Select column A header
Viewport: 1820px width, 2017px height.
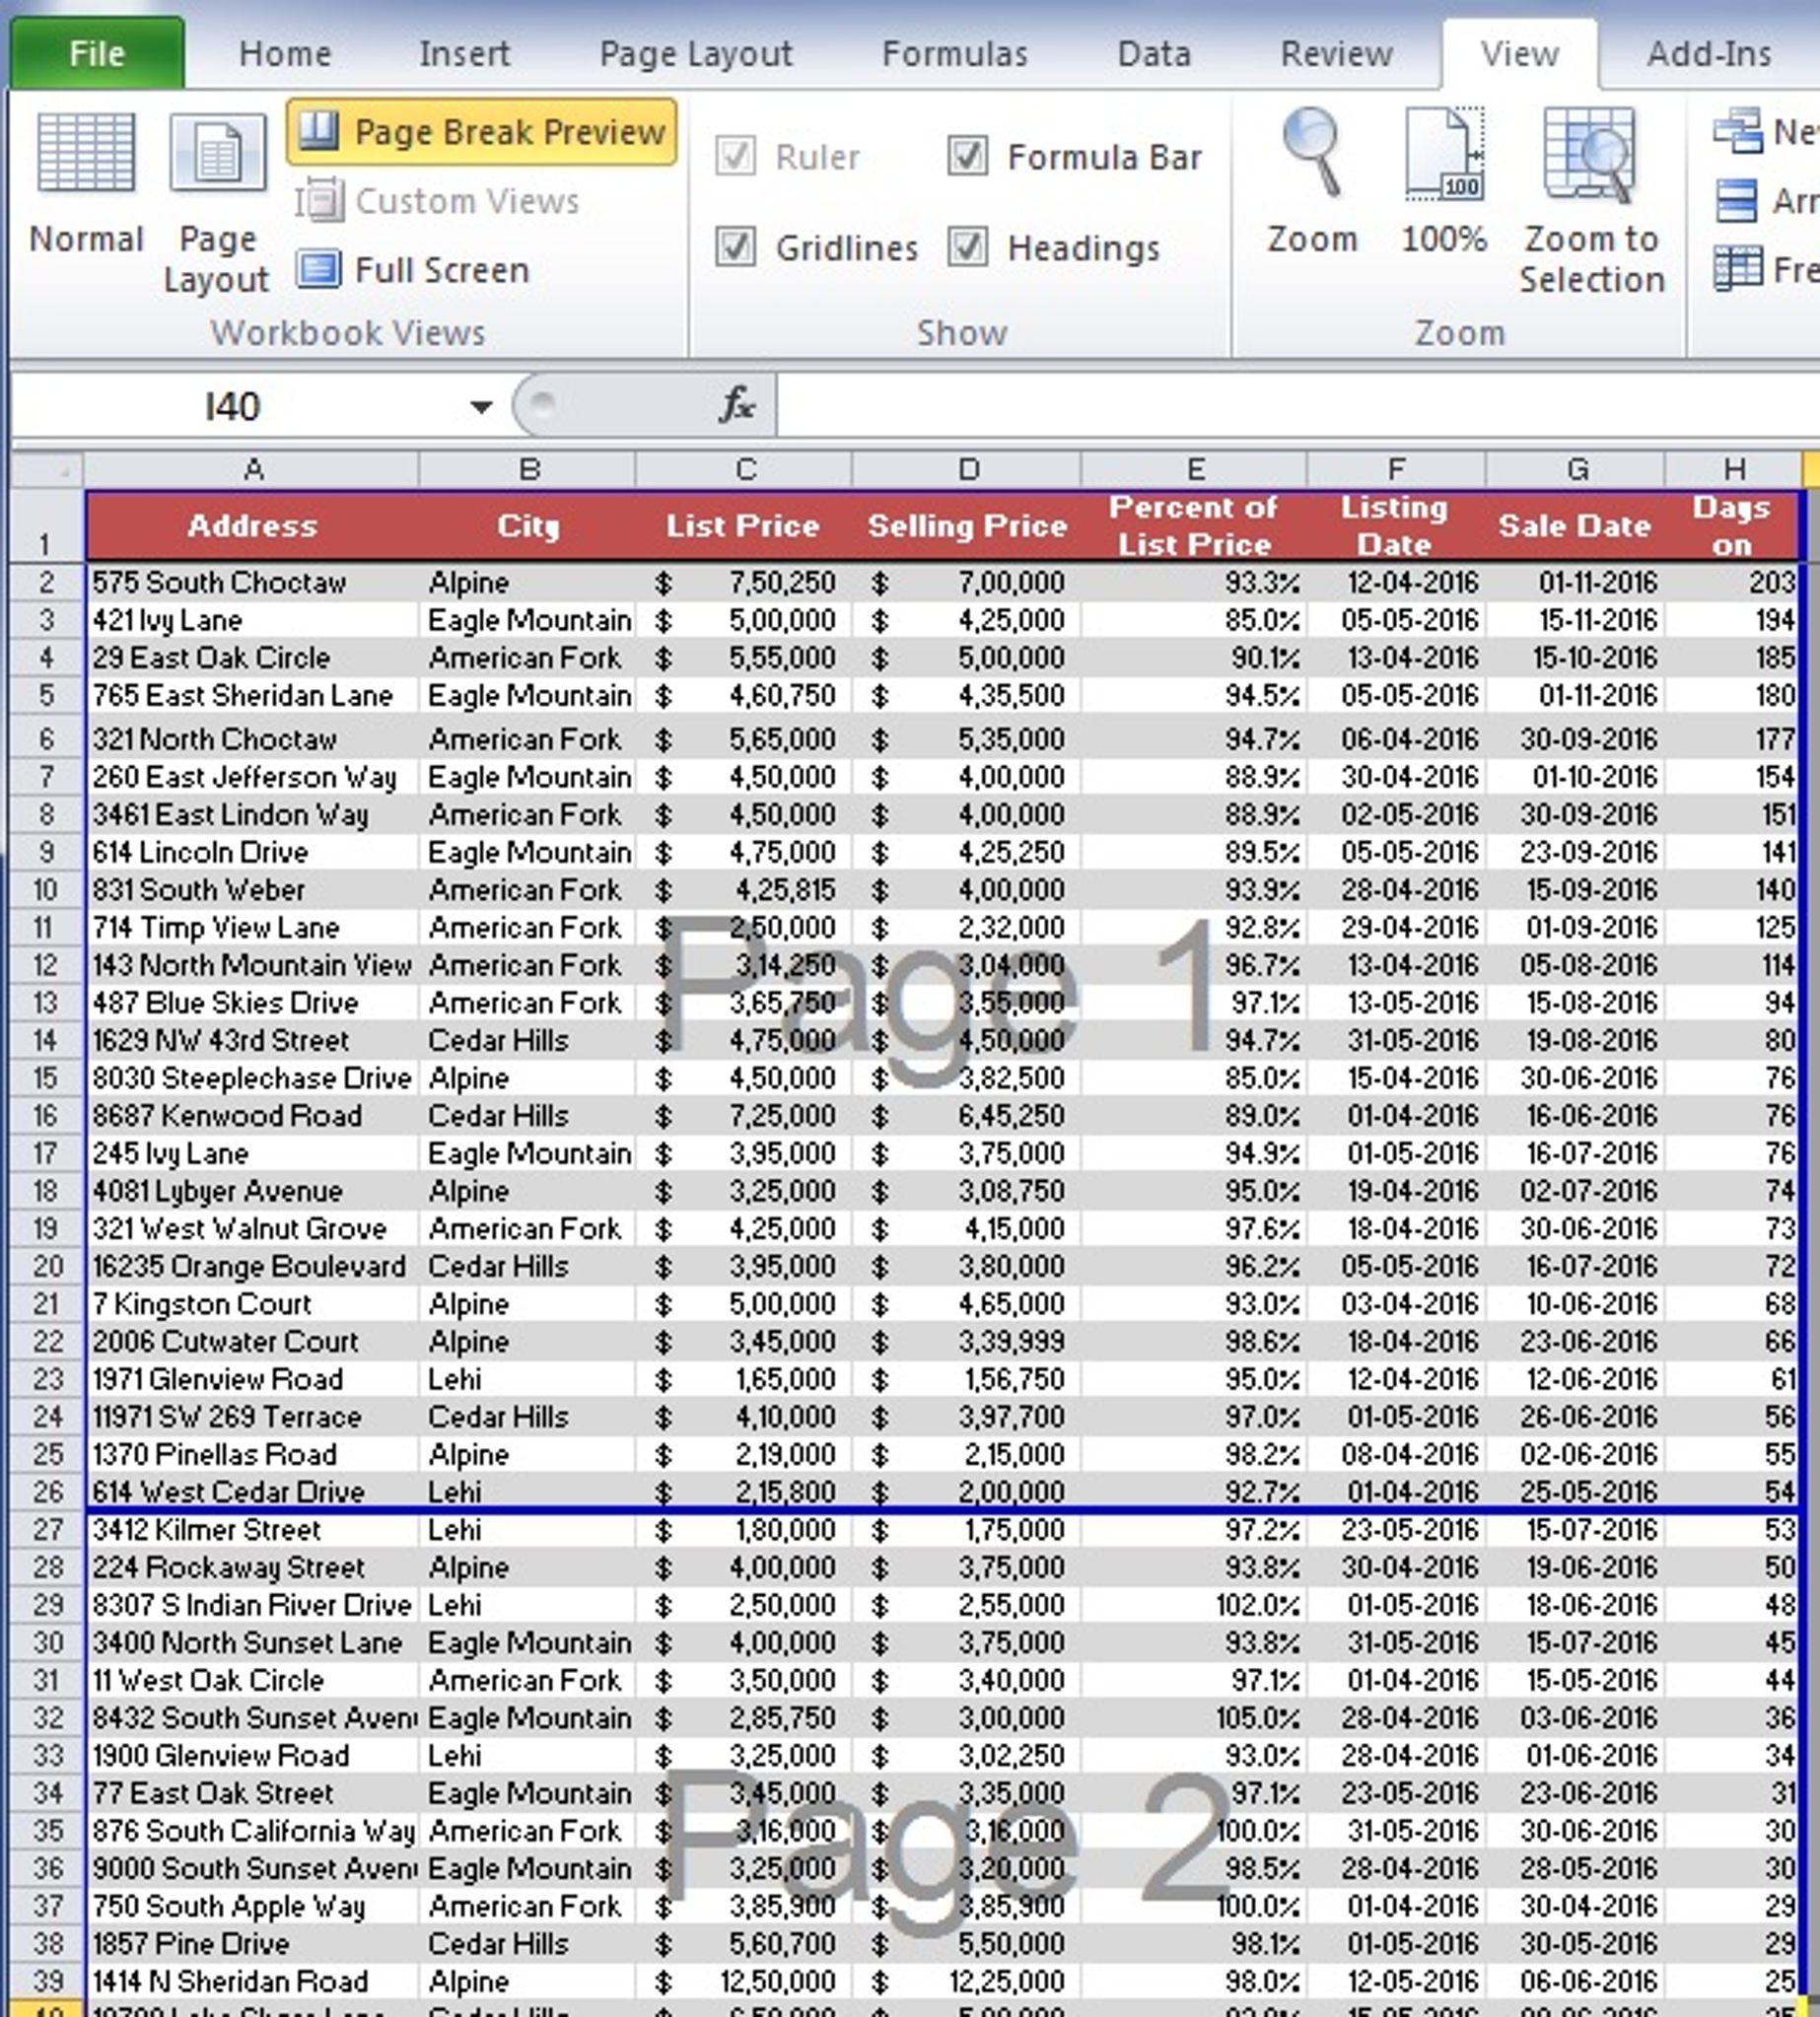click(252, 468)
